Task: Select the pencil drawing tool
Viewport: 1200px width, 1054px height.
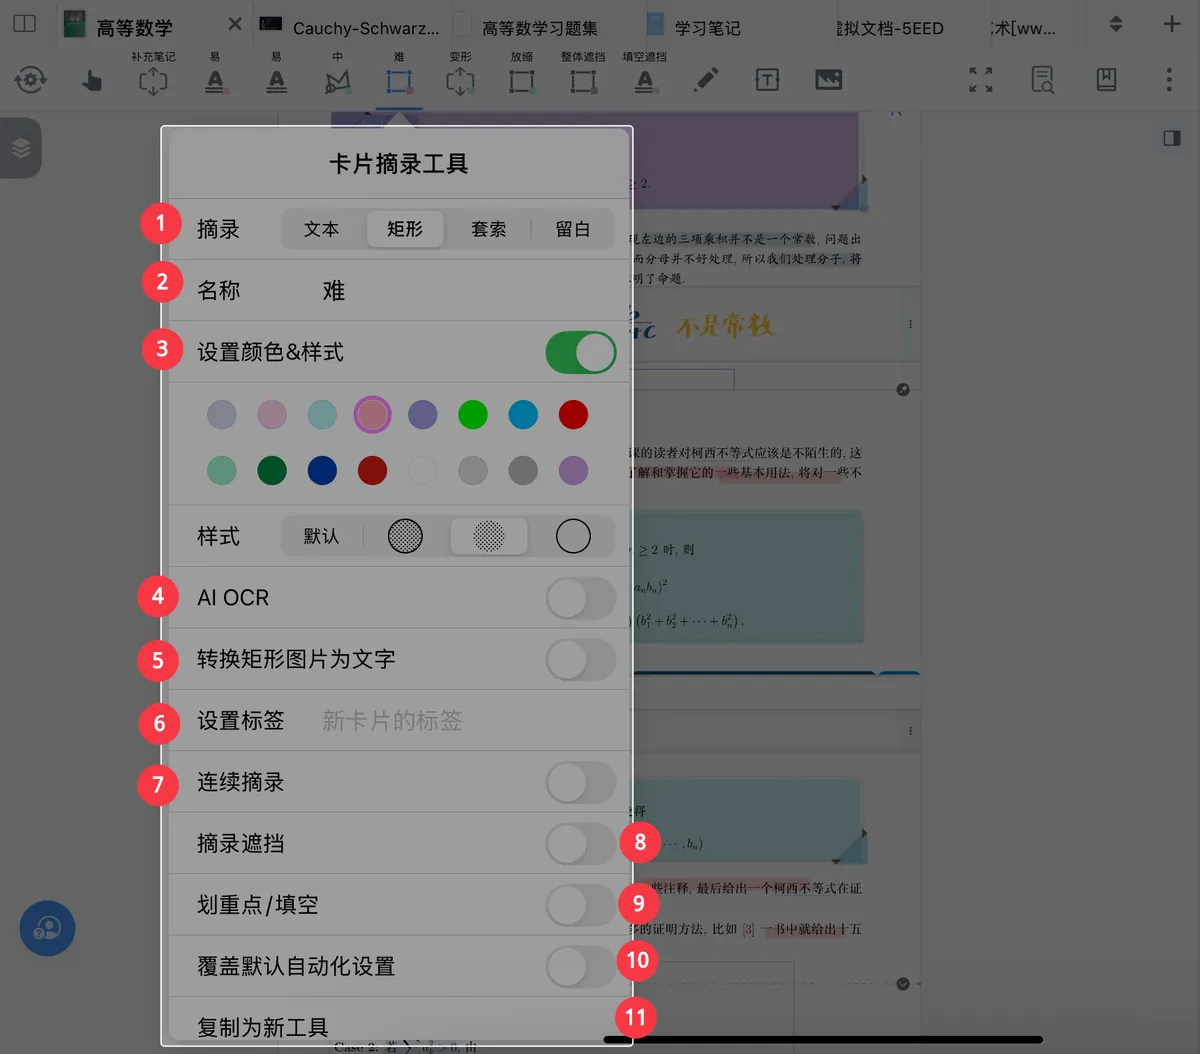Action: point(706,80)
